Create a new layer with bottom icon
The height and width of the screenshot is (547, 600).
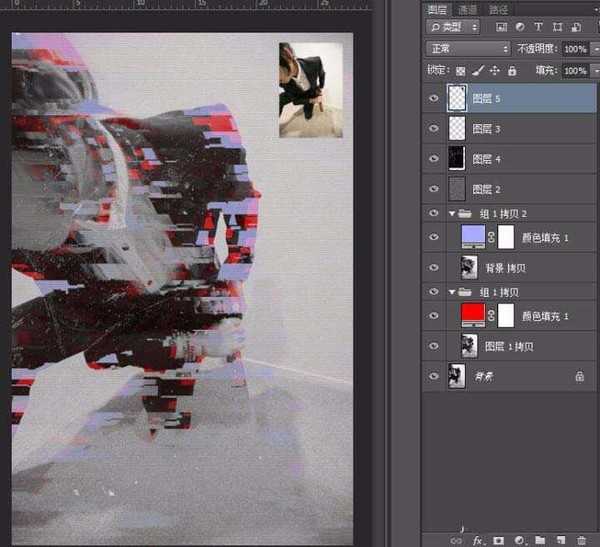(x=560, y=540)
